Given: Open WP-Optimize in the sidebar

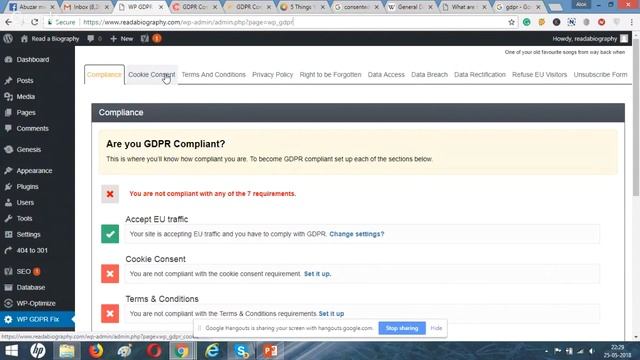Looking at the screenshot, I should click(37, 303).
